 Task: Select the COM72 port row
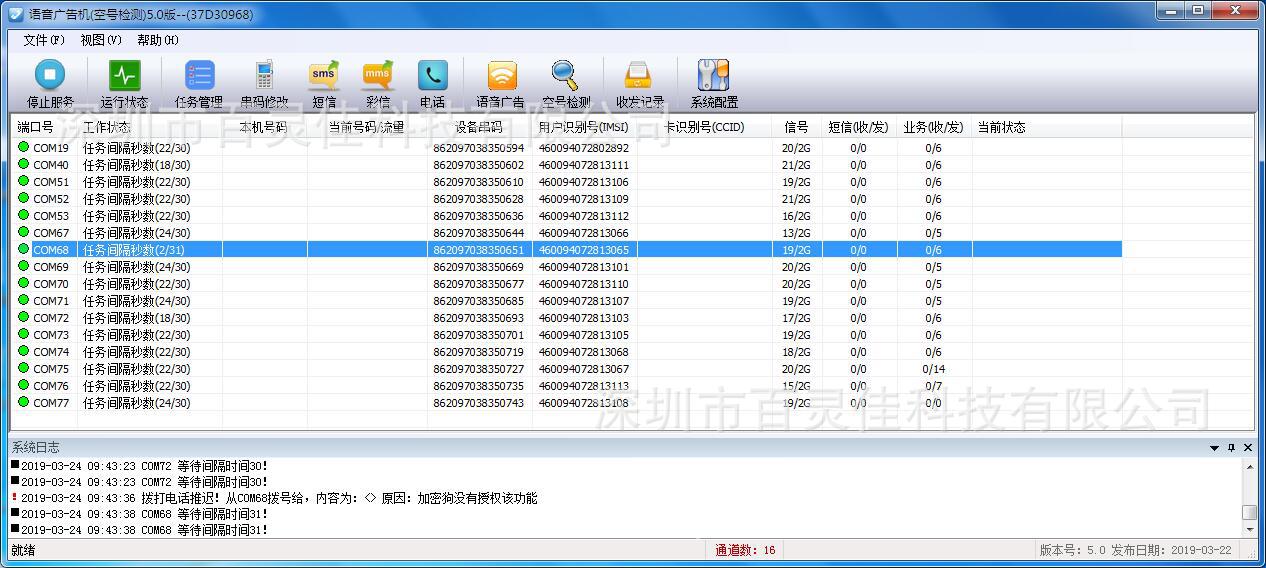coord(567,317)
